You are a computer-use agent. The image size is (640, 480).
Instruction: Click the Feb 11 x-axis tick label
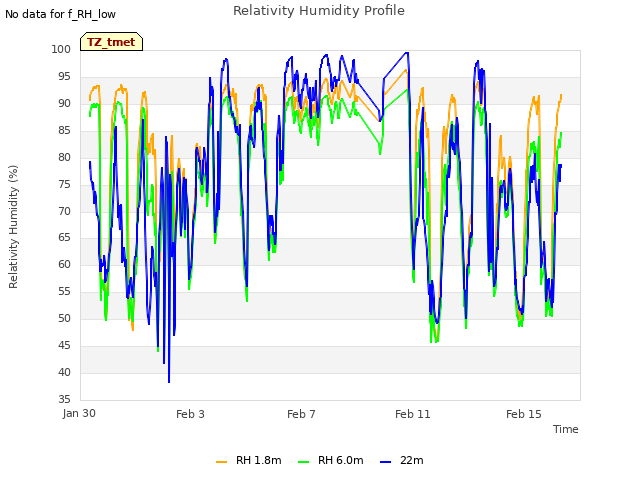(413, 414)
